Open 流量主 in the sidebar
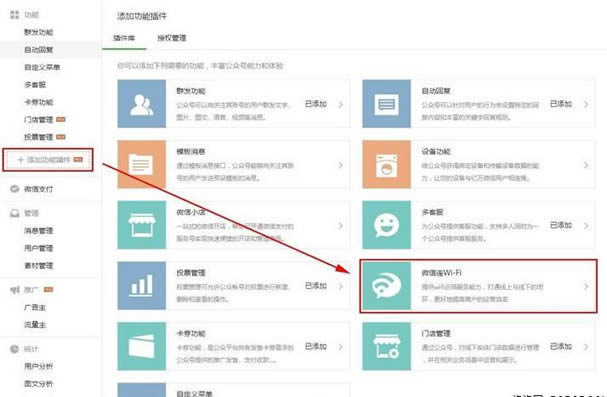The height and width of the screenshot is (397, 607). click(x=35, y=325)
